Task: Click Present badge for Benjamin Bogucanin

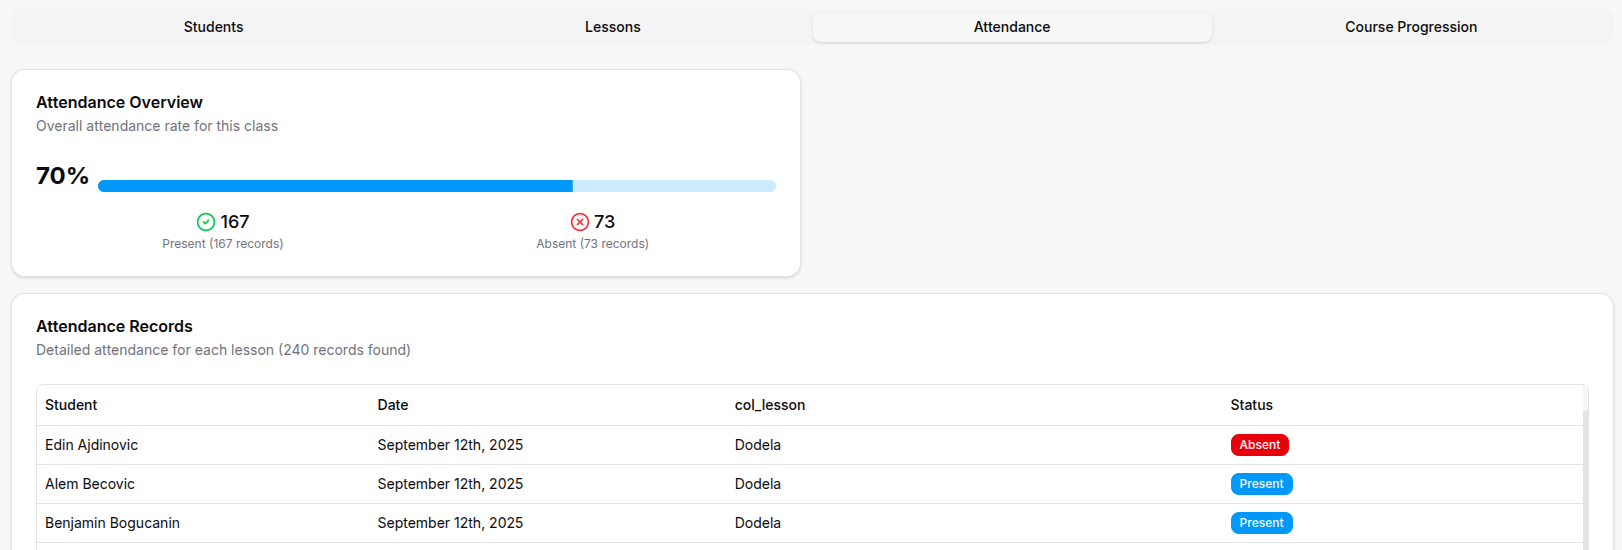Action: pos(1261,523)
